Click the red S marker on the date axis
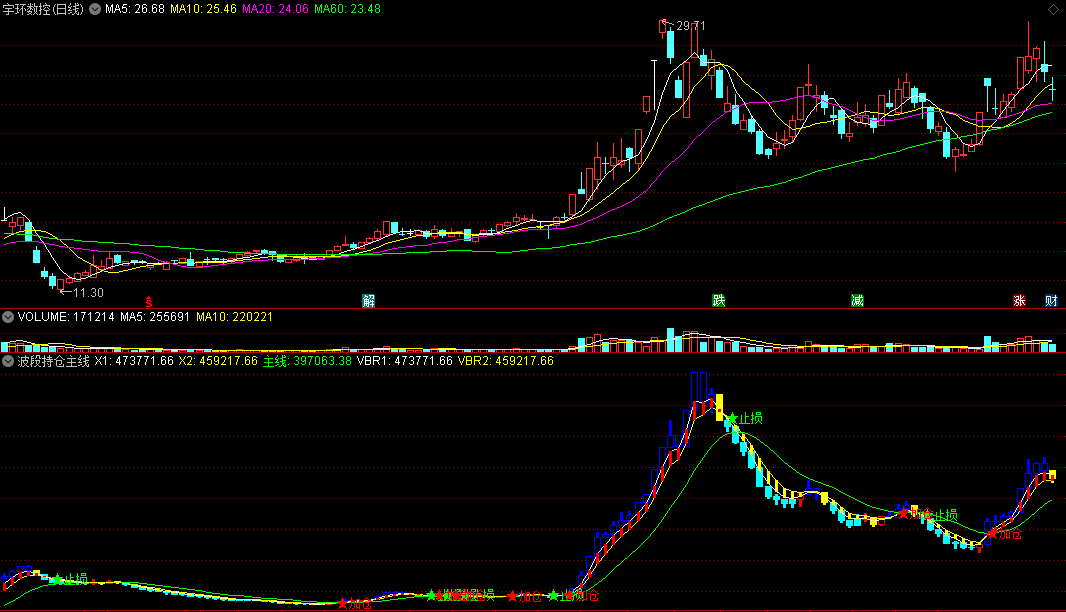Screen dimensions: 1066x612 tap(149, 301)
